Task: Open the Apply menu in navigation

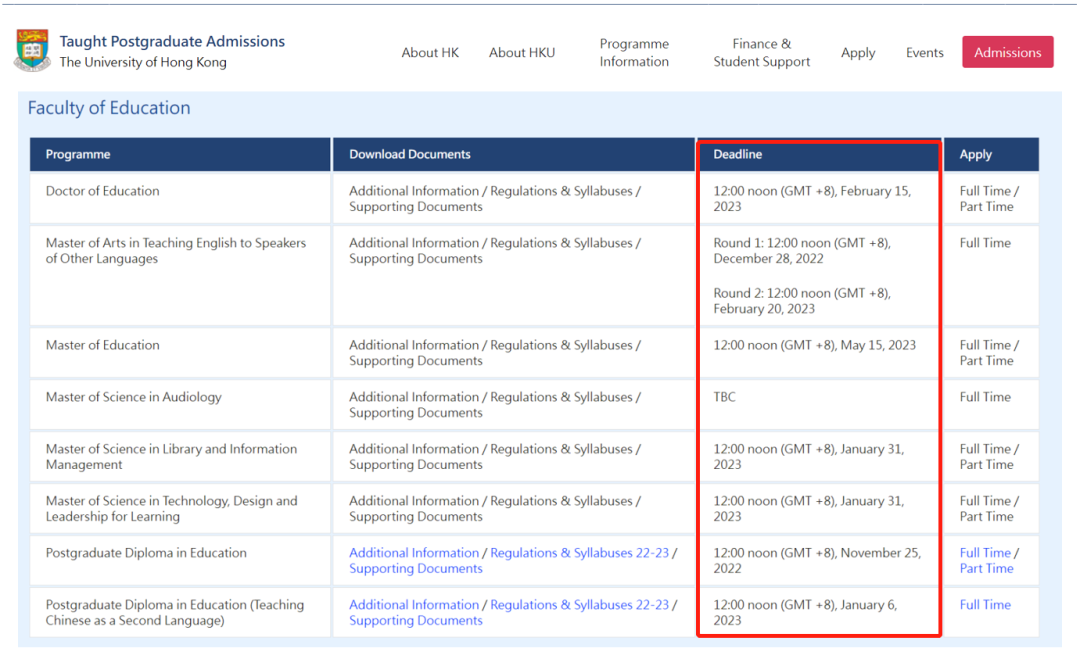Action: point(858,52)
